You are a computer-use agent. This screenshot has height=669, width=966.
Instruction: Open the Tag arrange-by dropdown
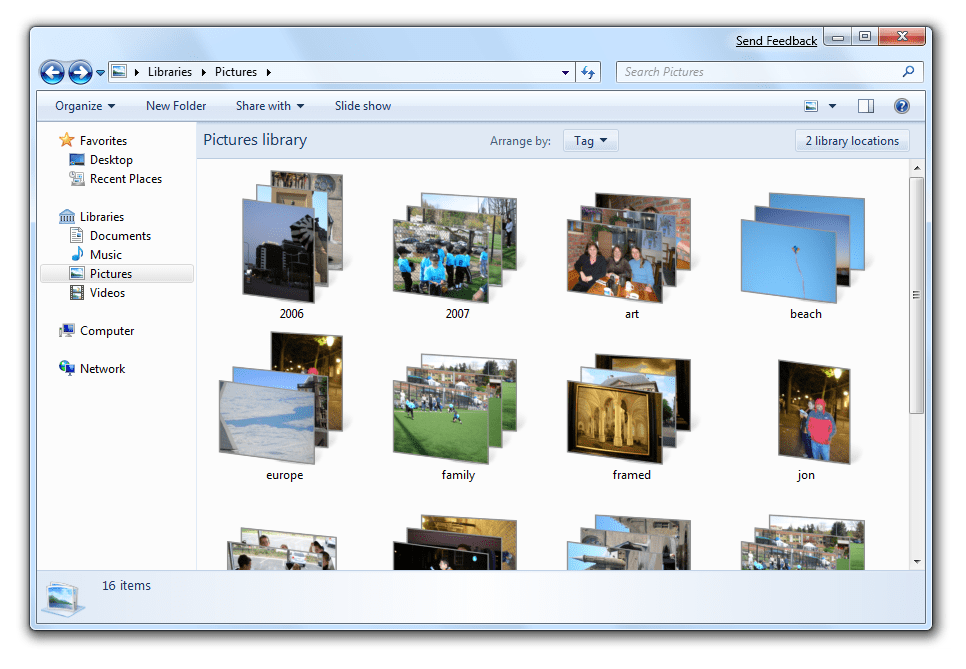click(x=590, y=140)
